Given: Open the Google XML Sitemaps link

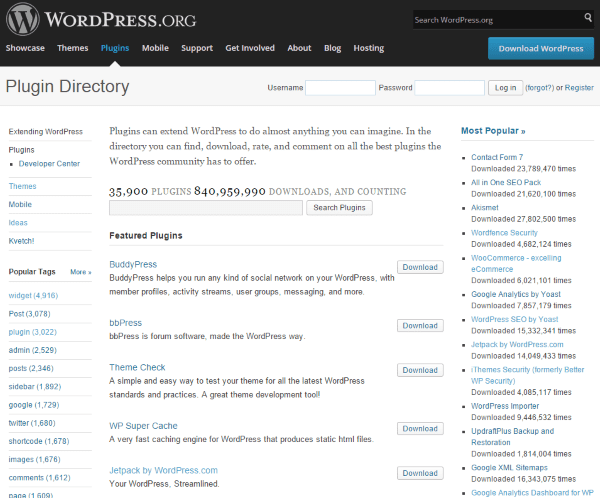Looking at the screenshot, I should tap(509, 468).
